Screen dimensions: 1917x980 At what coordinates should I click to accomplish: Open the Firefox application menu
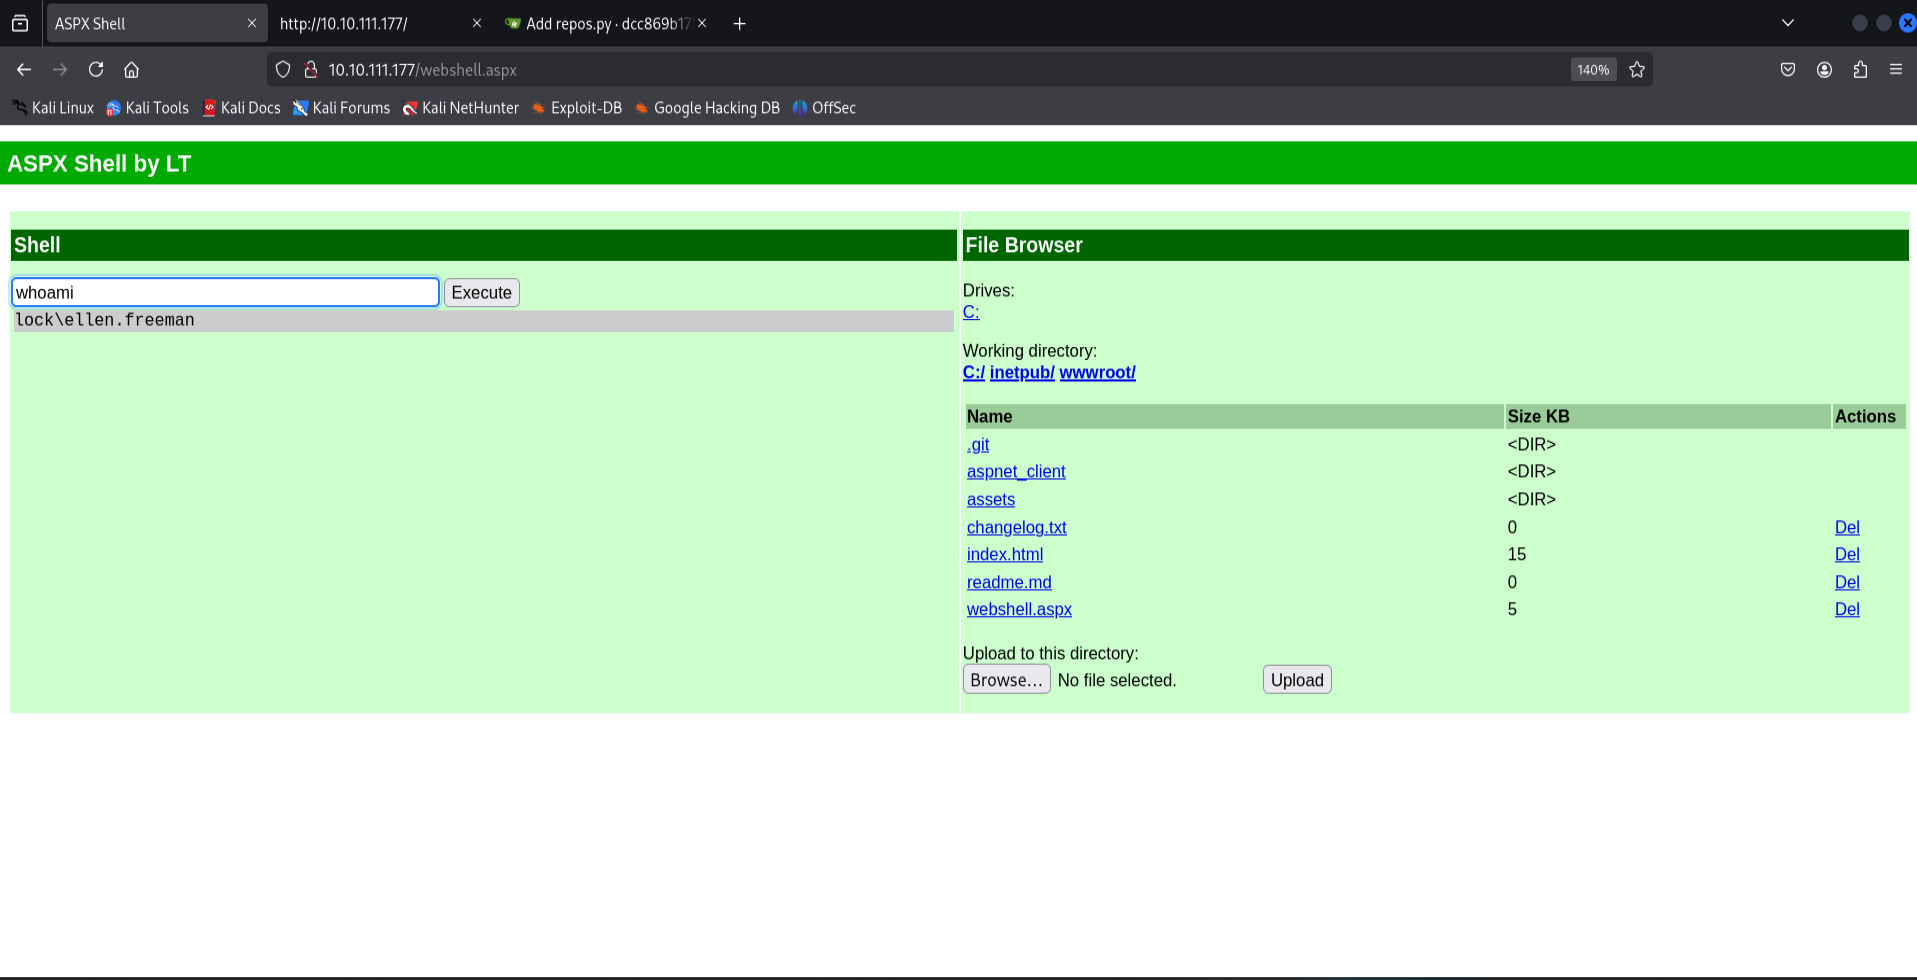coord(1896,70)
